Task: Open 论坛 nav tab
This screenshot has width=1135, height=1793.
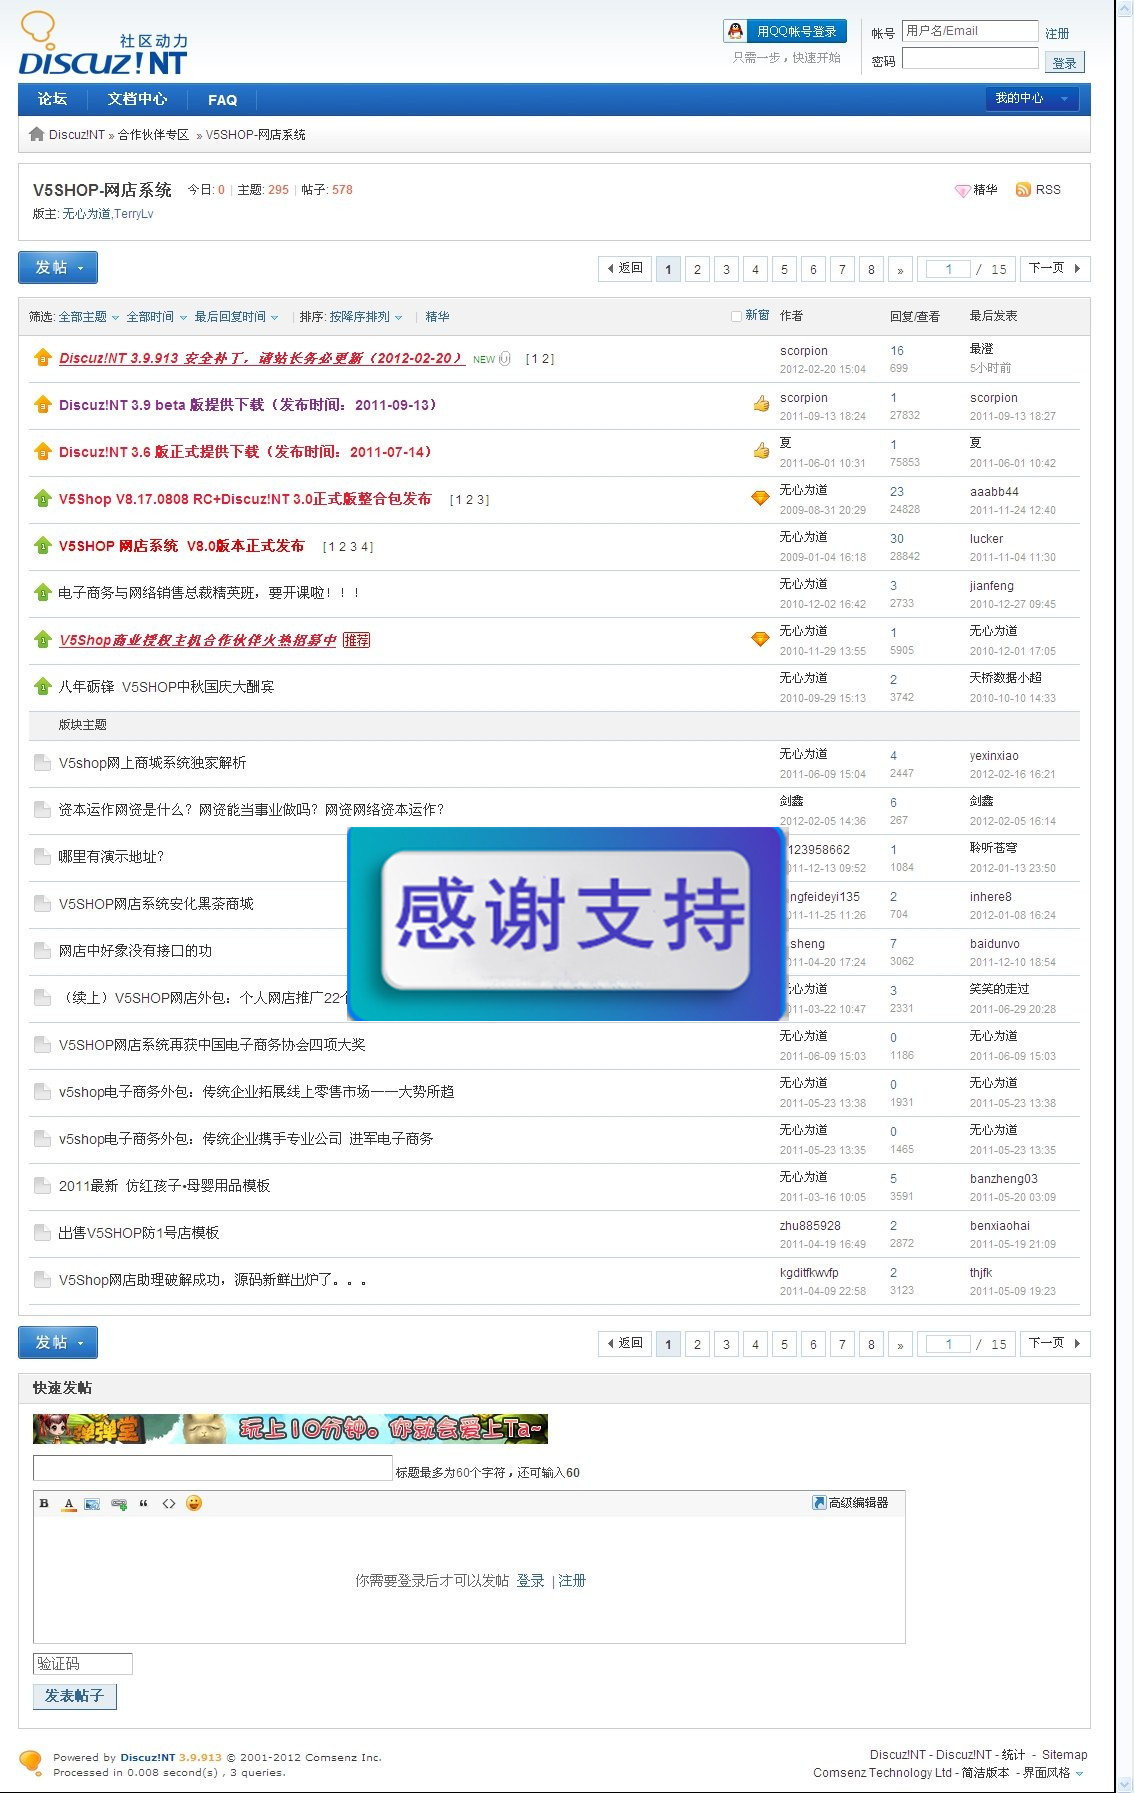Action: (x=52, y=99)
